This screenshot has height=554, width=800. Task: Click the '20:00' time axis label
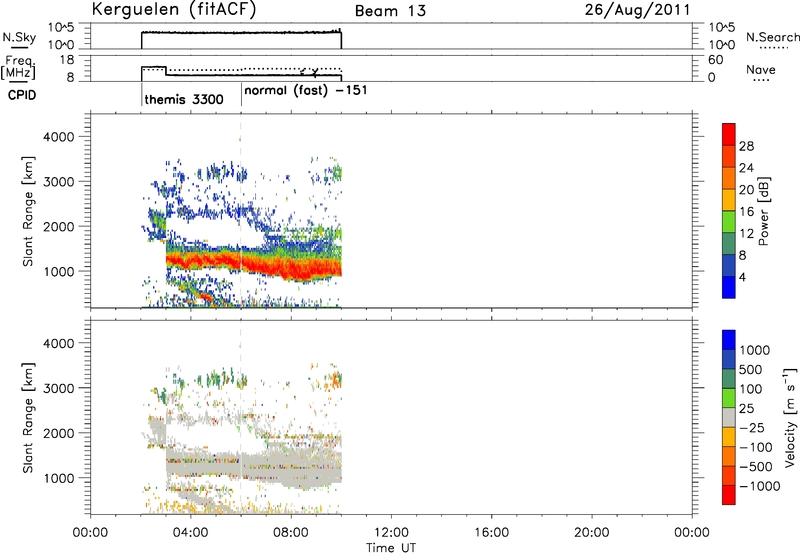tap(592, 533)
